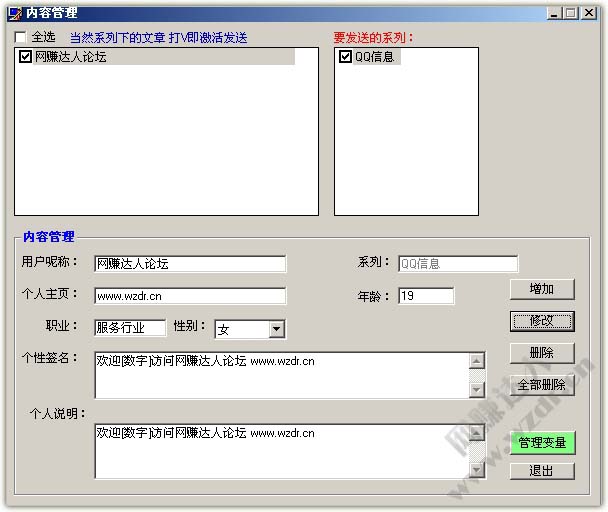The image size is (608, 512).
Task: Uncheck the 网赚达人论坛 list item checkbox
Action: click(25, 57)
